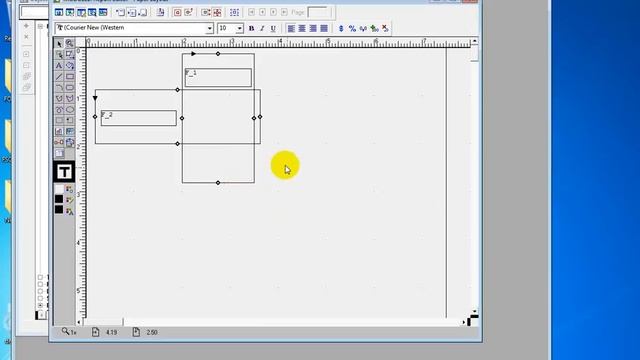Screen dimensions: 640x360
Task: Toggle underline formatting
Action: 273,28
